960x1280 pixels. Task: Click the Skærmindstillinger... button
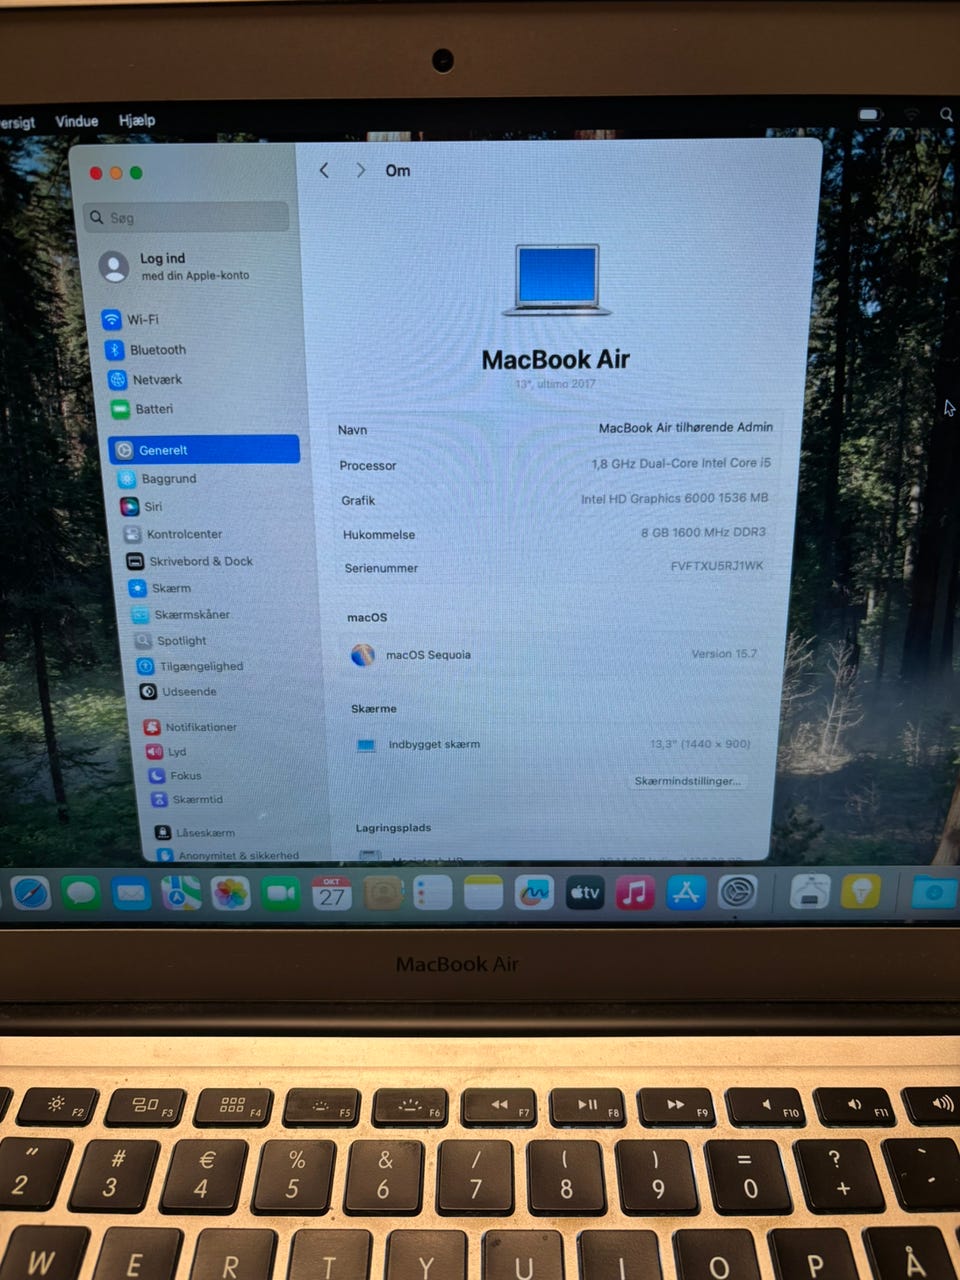click(688, 780)
